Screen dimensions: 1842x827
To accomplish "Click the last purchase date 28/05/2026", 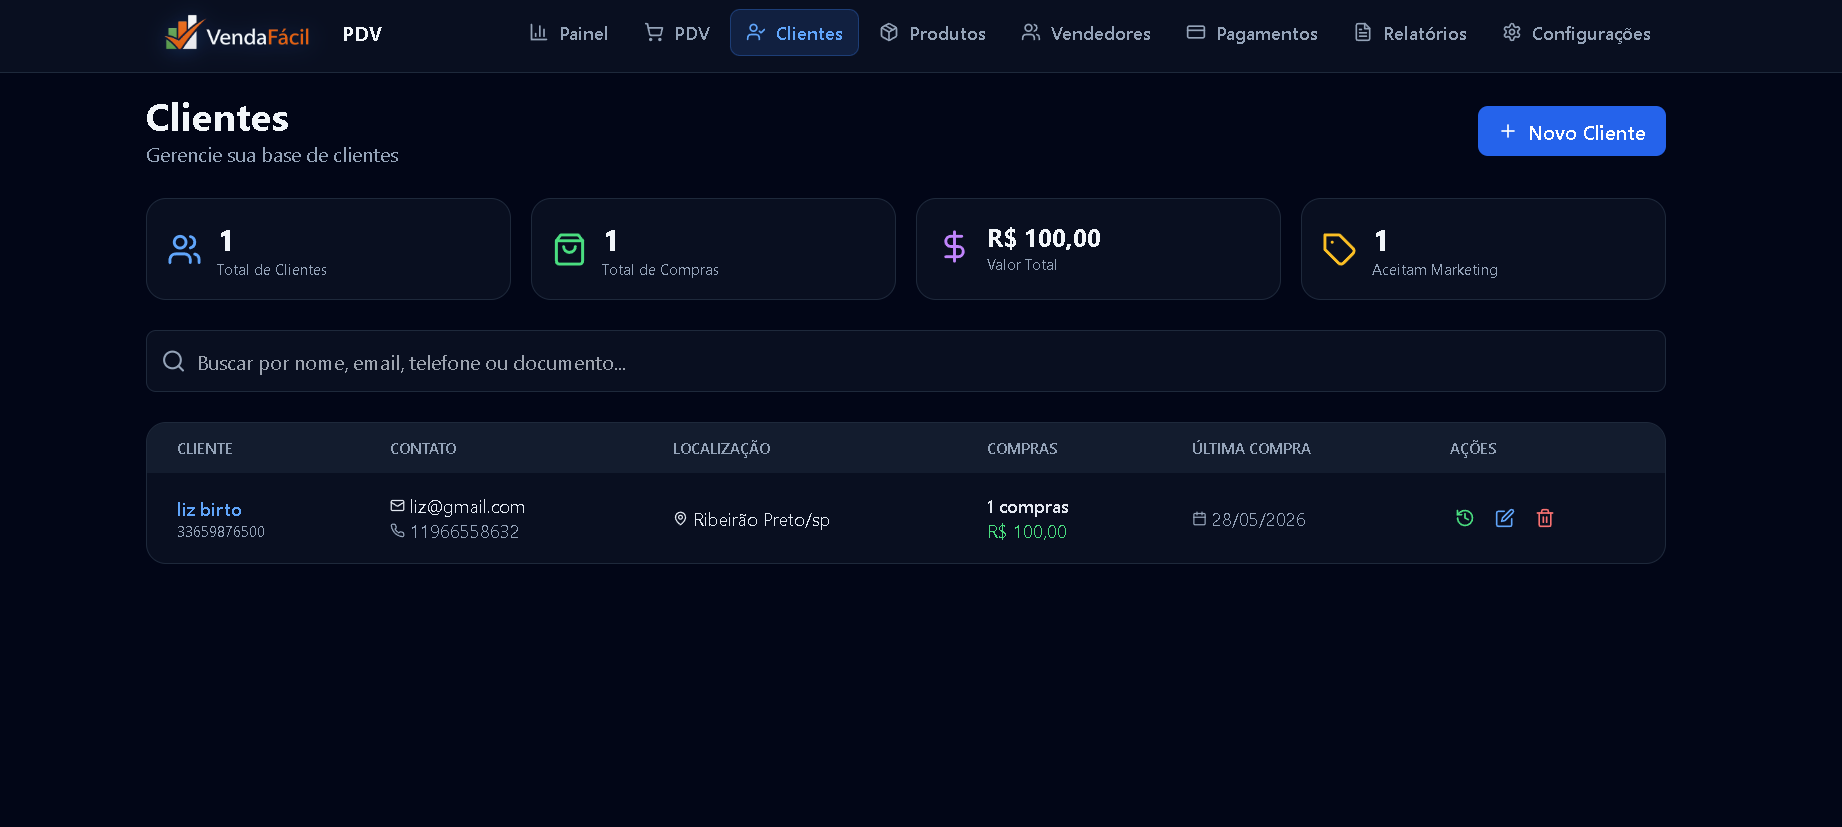I will [x=1259, y=520].
